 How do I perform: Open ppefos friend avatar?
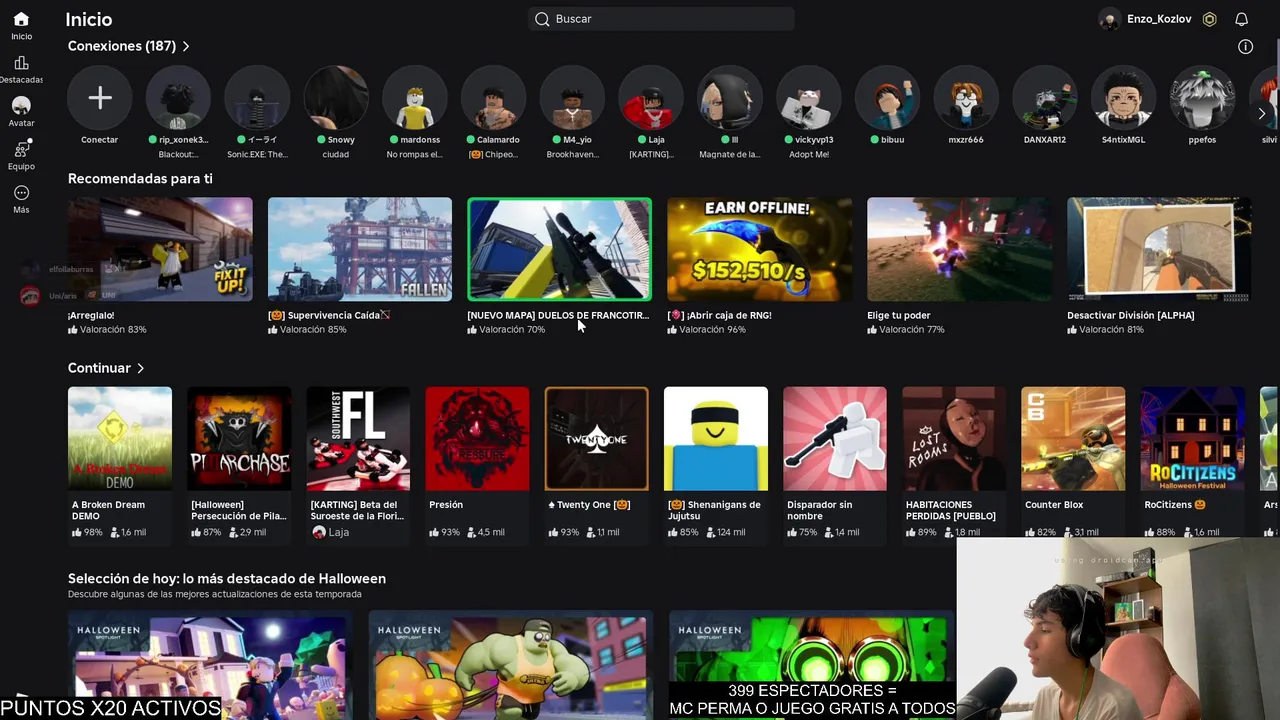pyautogui.click(x=1202, y=98)
